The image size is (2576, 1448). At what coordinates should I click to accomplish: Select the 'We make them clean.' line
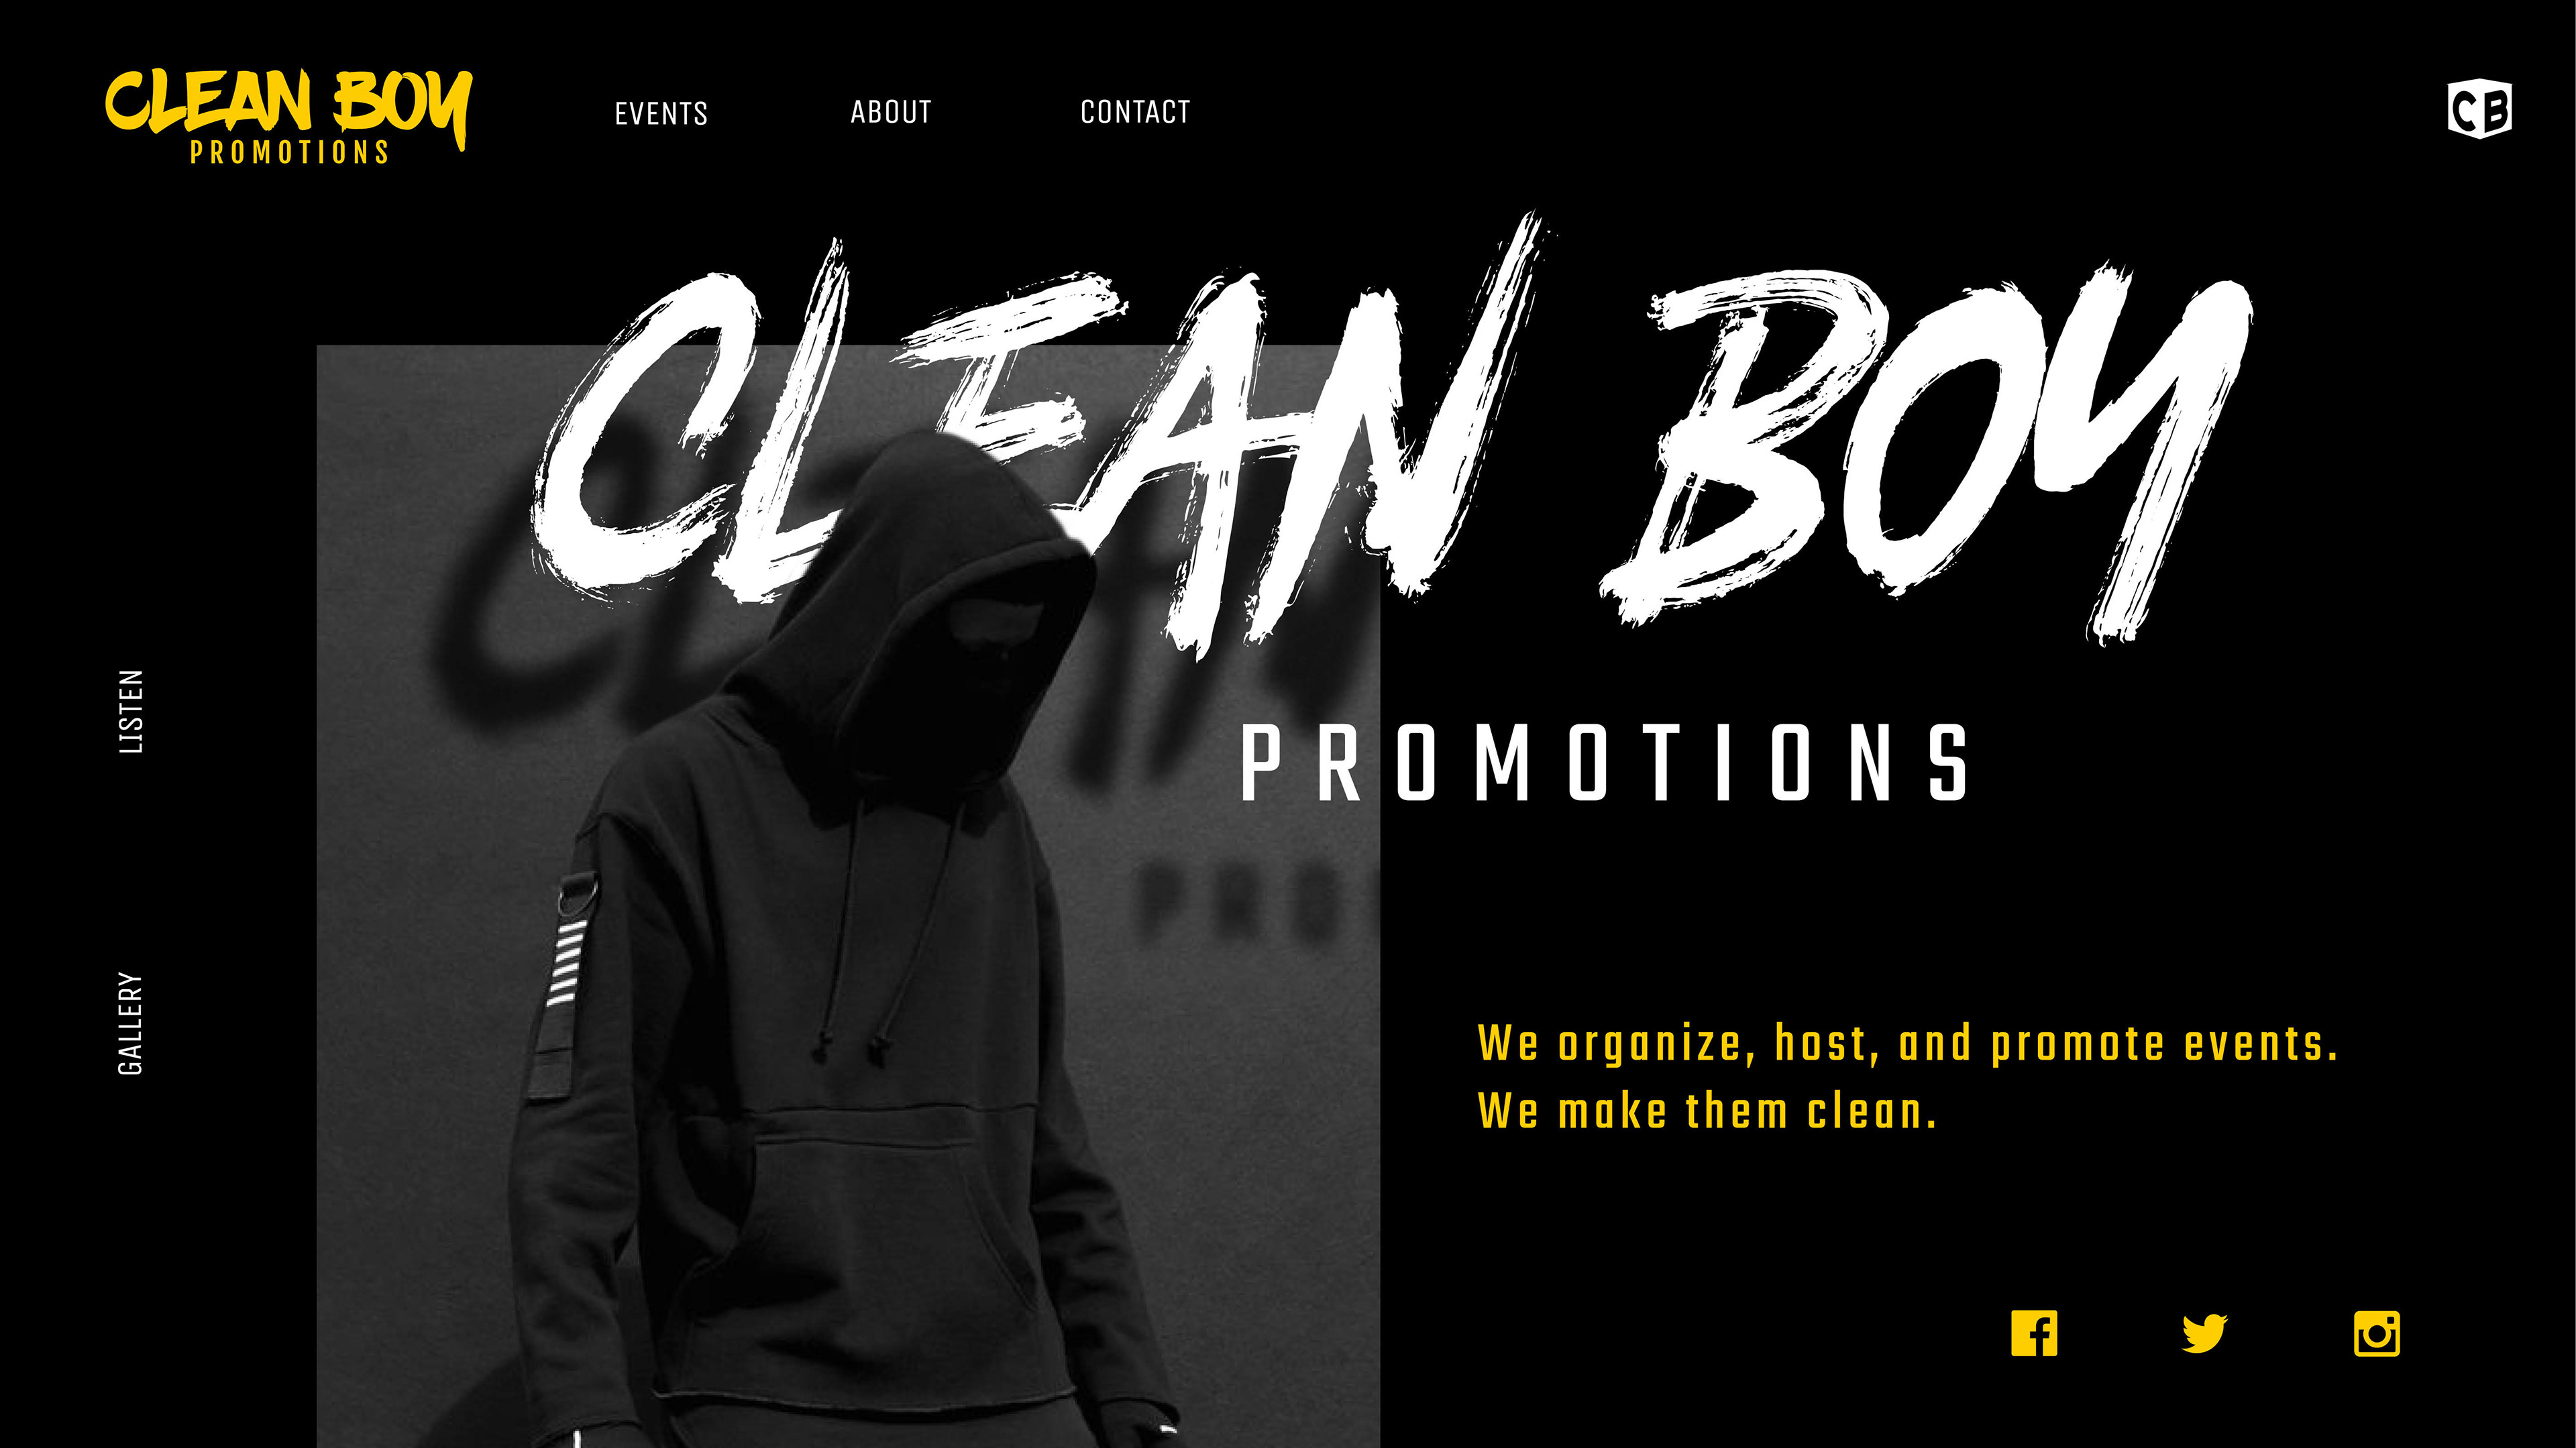(1707, 1112)
